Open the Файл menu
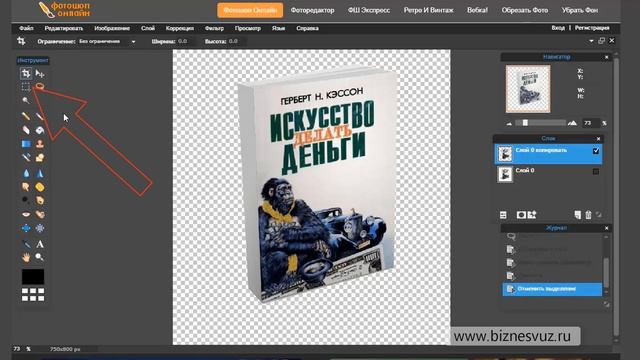Screen dimensions: 640x360 [26, 28]
